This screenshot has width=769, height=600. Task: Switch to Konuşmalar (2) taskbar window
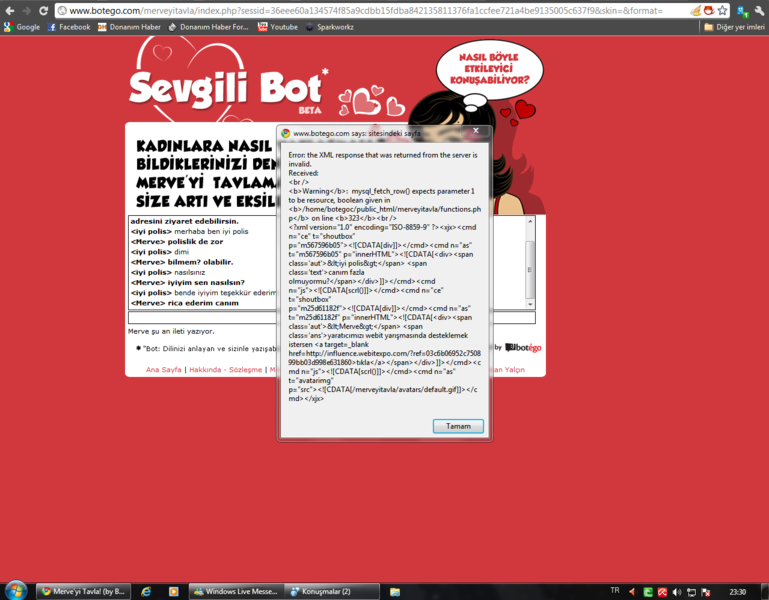coord(332,592)
